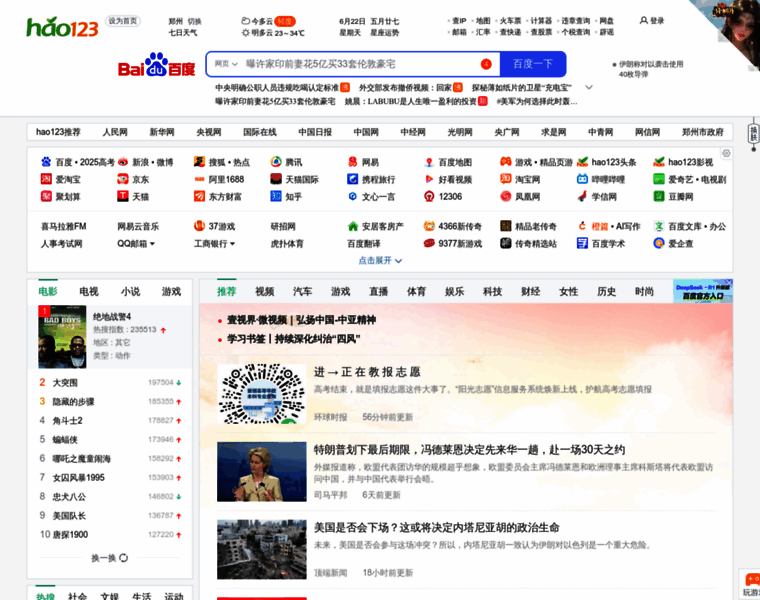Click the 设为首页 button
This screenshot has width=760, height=600.
(x=123, y=21)
